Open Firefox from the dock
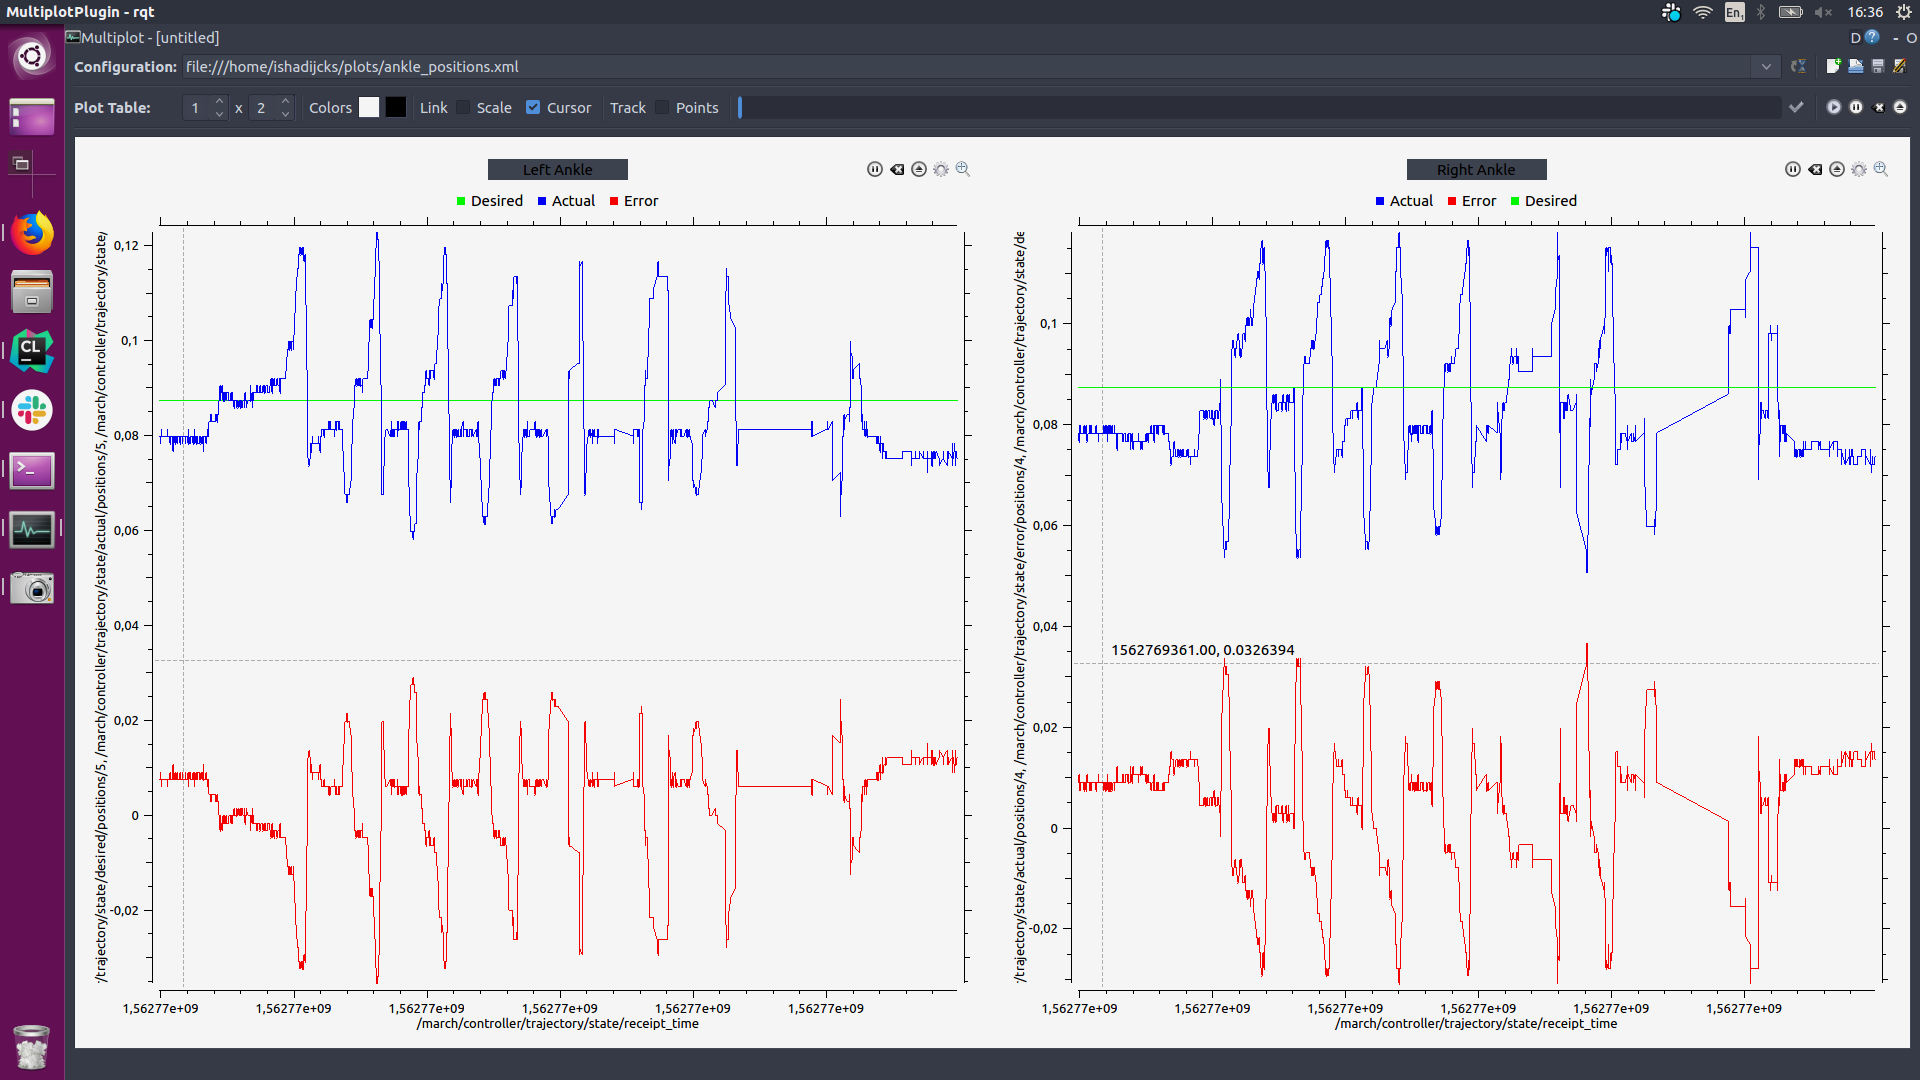Viewport: 1920px width, 1080px height. click(x=32, y=233)
